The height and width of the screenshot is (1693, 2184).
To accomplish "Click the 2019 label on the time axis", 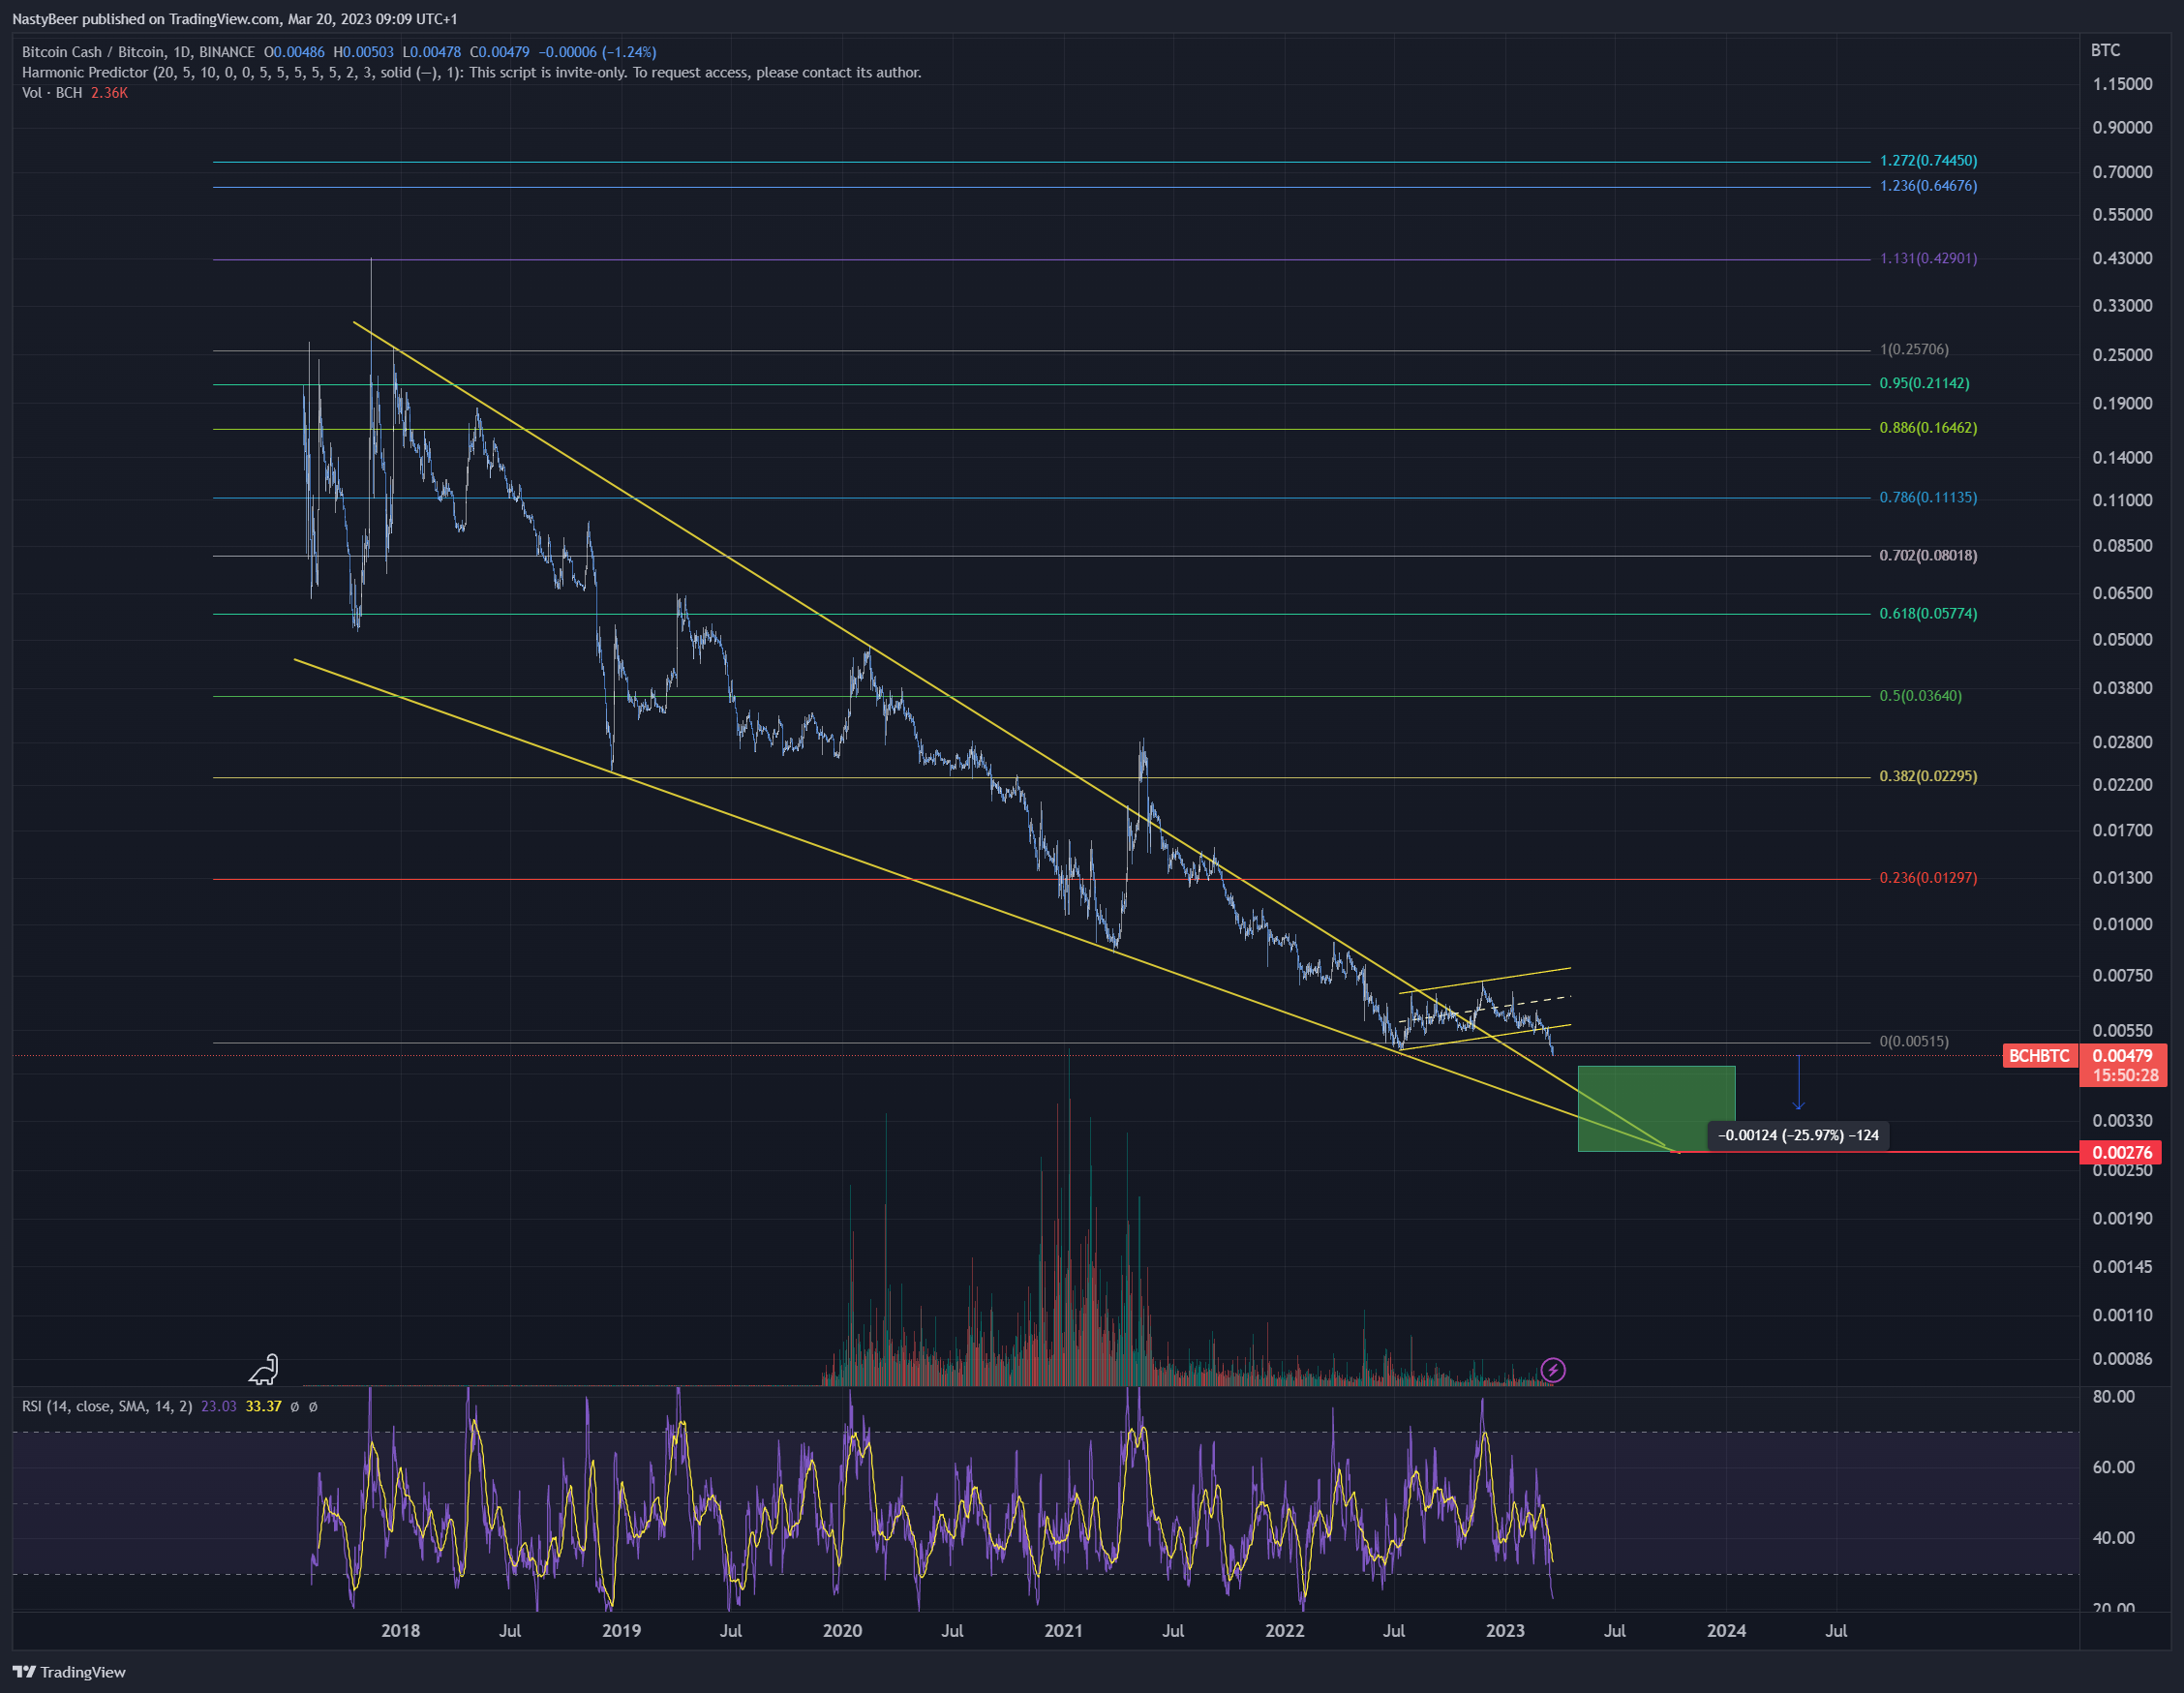I will click(621, 1630).
